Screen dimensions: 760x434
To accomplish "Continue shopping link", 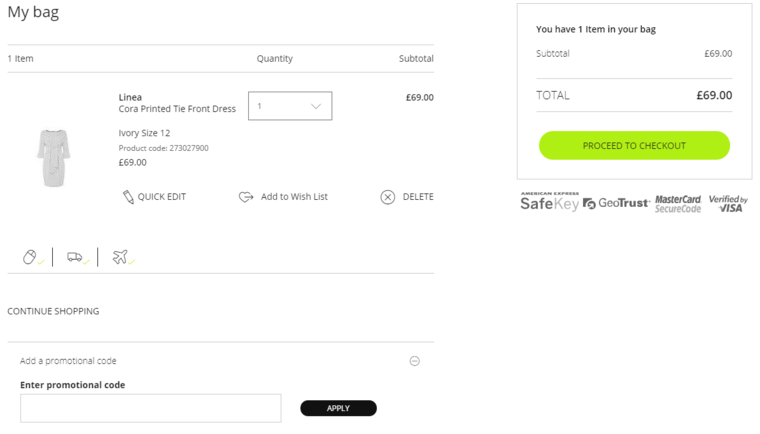I will 53,311.
